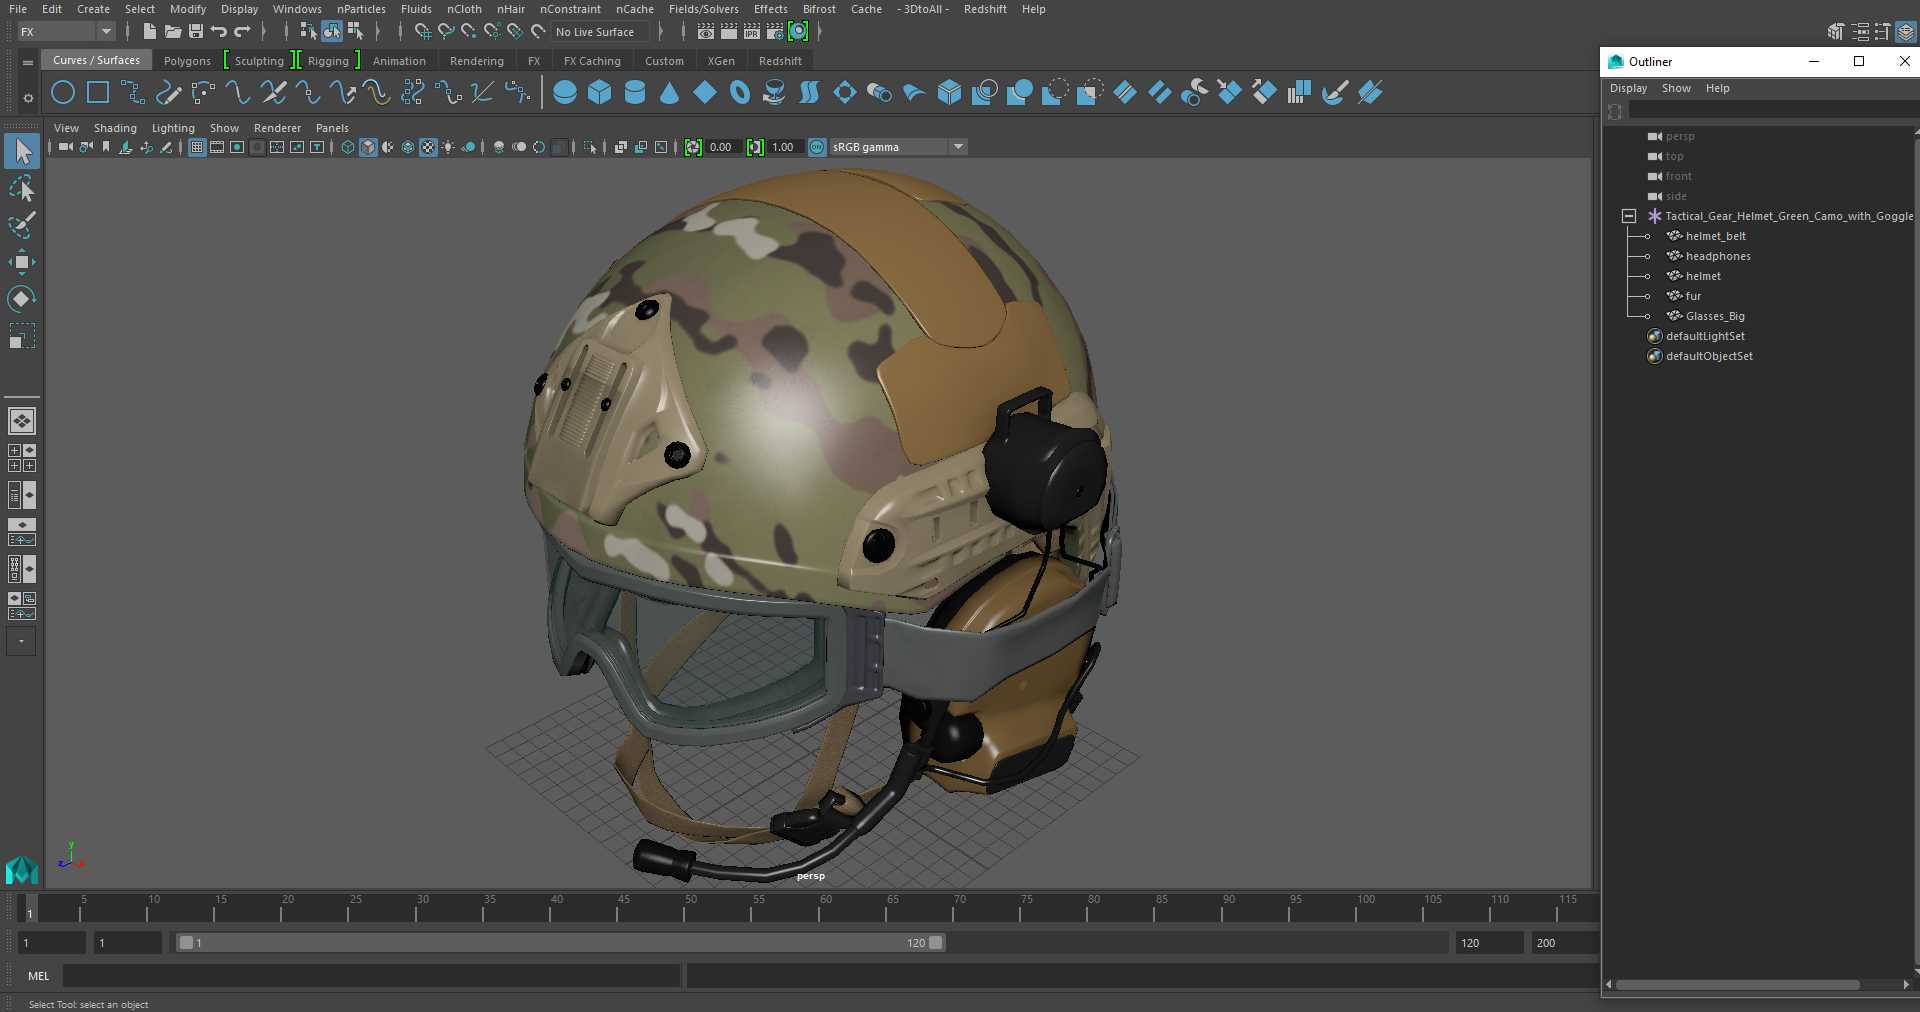This screenshot has height=1012, width=1920.
Task: Click the exposure value field 0.00
Action: tap(724, 147)
